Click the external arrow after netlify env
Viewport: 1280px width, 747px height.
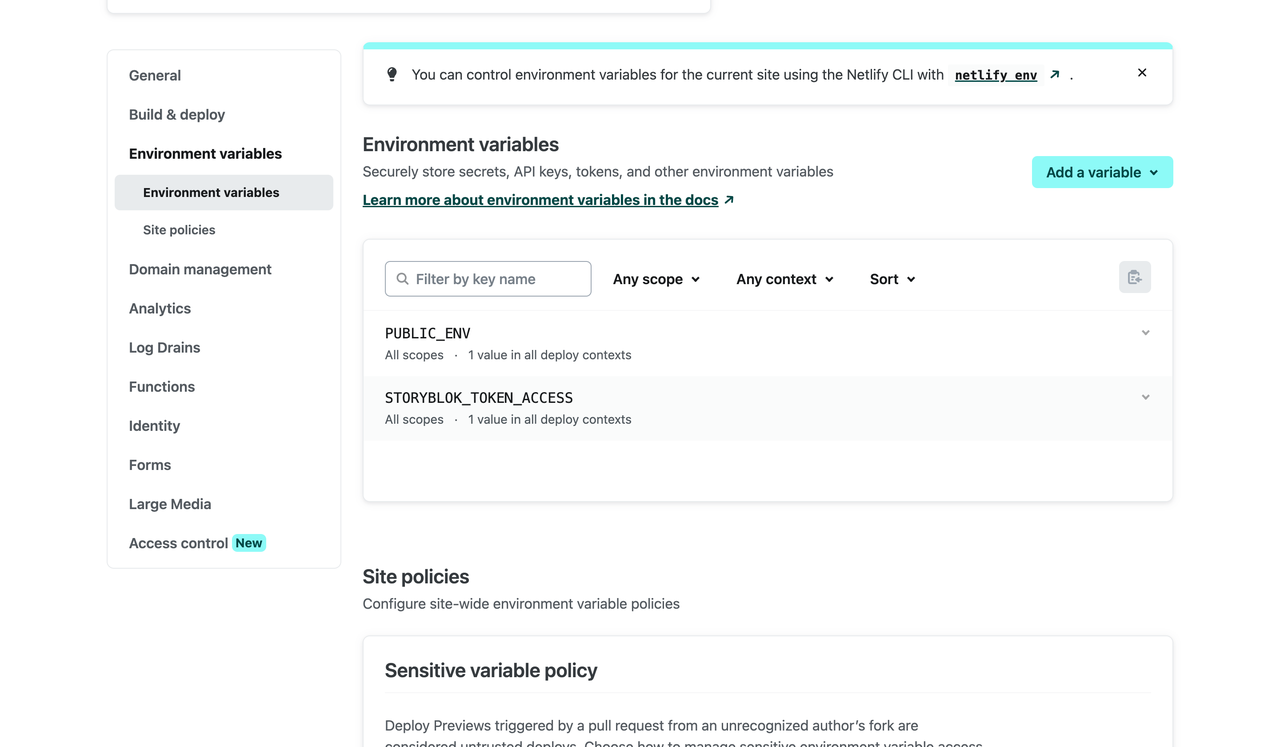point(1055,74)
